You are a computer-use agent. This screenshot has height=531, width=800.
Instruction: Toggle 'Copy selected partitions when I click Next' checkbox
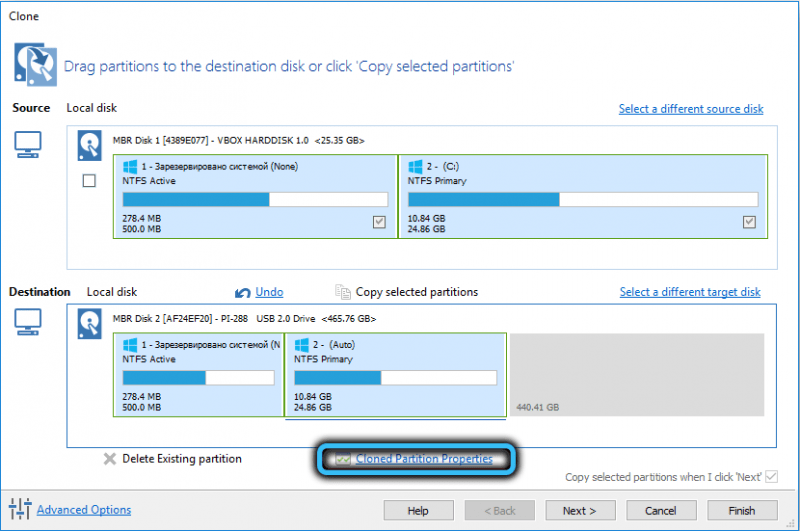click(x=771, y=476)
